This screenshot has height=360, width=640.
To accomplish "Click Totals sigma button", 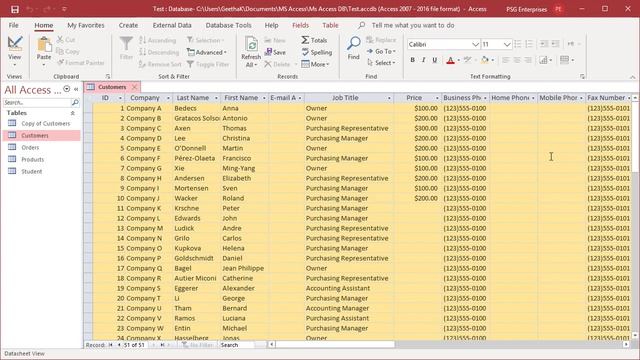I will (x=314, y=40).
